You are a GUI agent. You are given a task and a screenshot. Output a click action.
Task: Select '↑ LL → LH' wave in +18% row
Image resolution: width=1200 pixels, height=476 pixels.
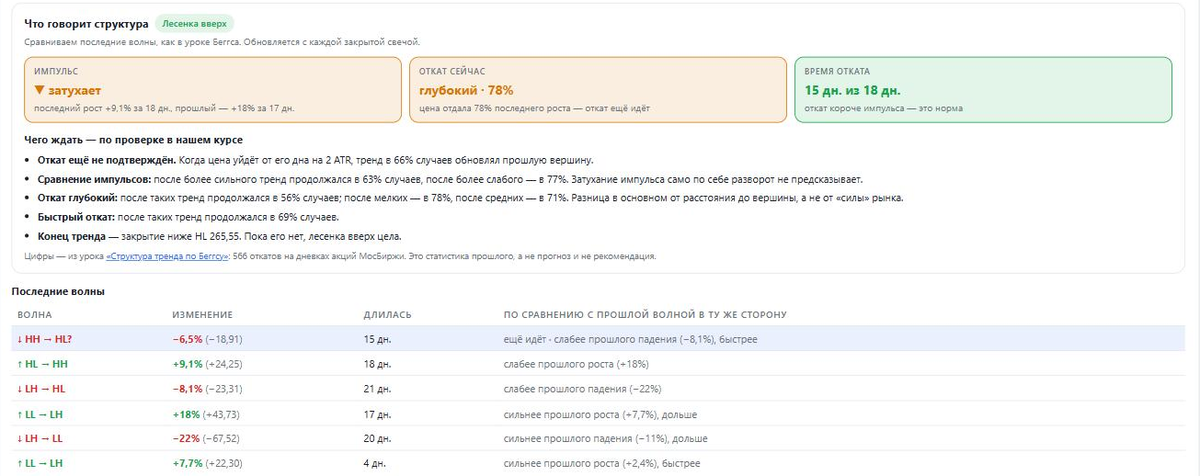40,414
